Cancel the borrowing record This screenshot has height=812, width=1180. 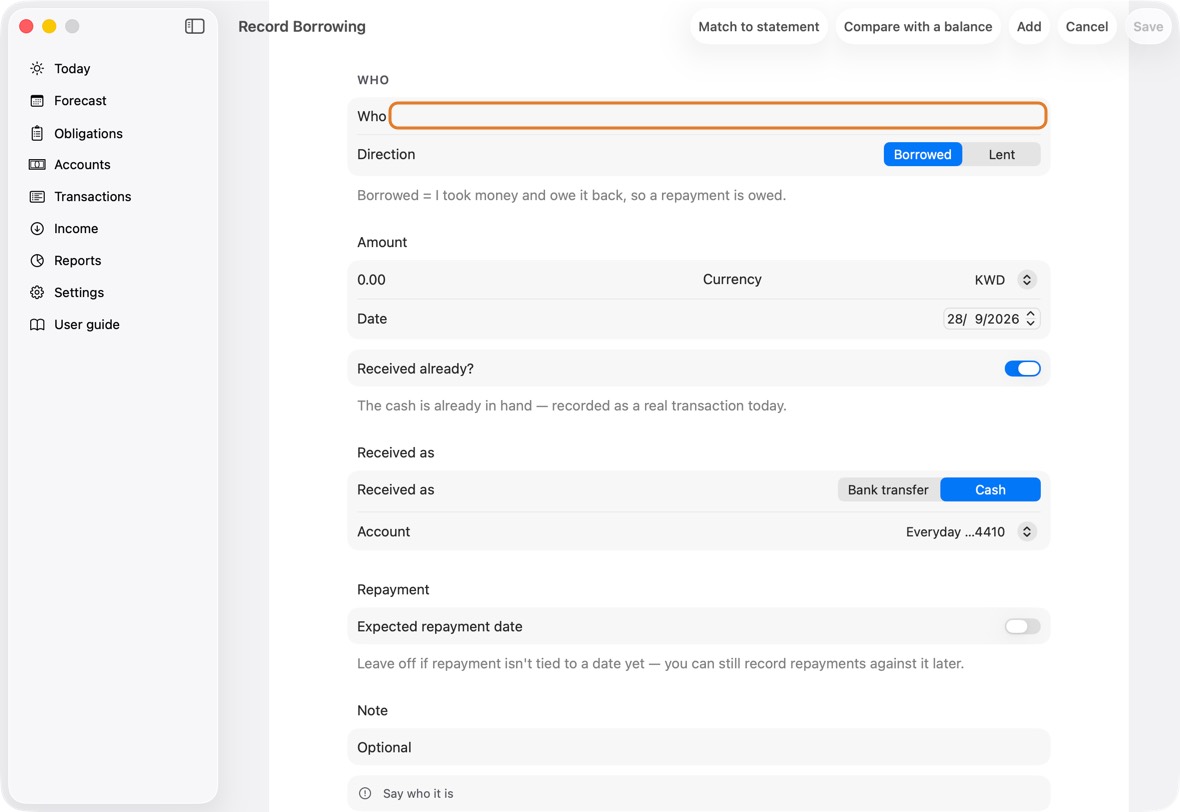[x=1087, y=26]
